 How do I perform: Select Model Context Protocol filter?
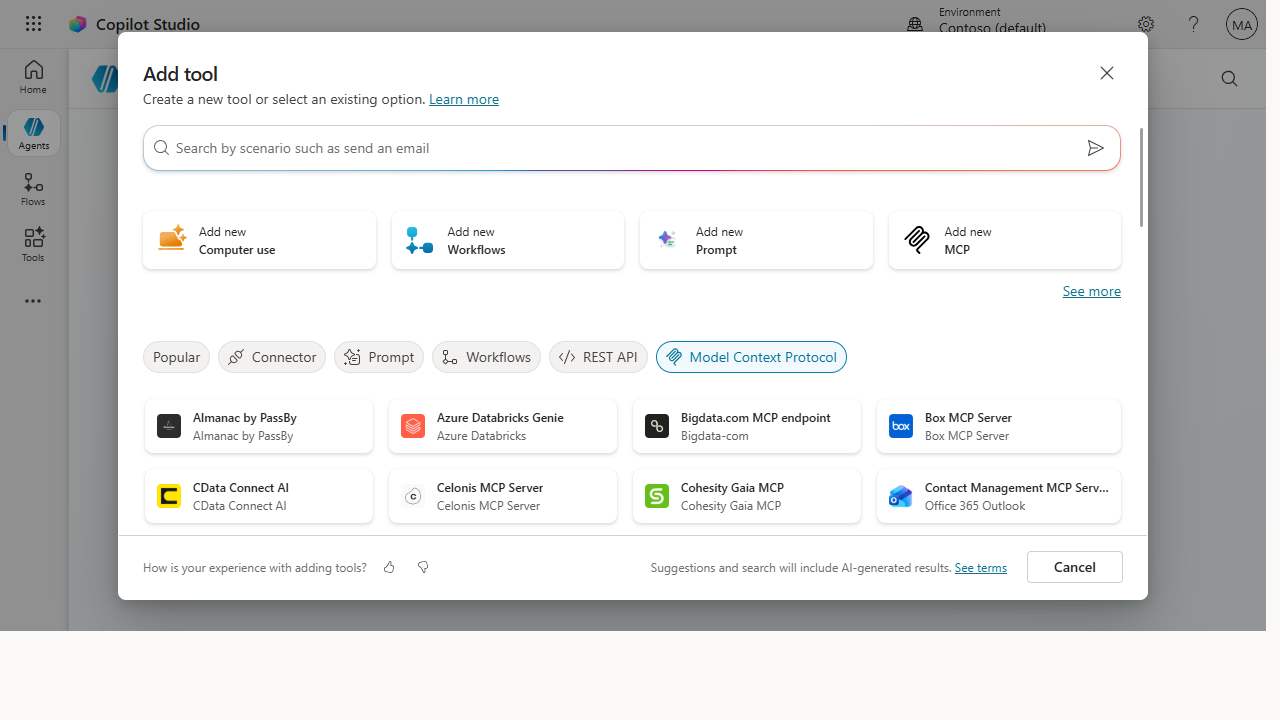tap(751, 357)
